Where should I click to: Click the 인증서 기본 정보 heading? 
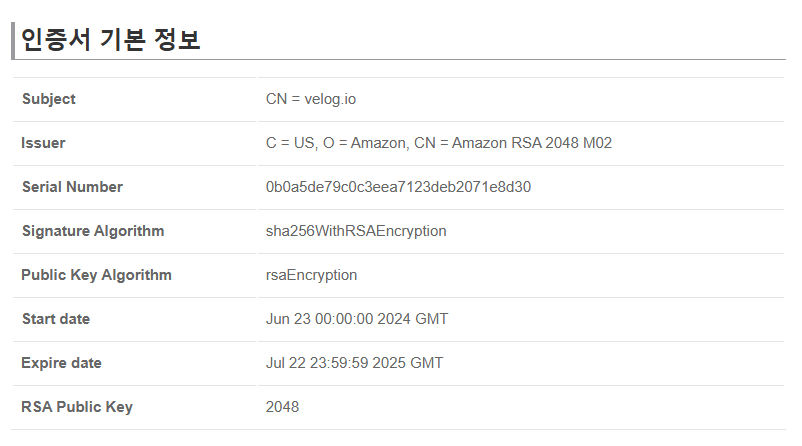pyautogui.click(x=110, y=39)
